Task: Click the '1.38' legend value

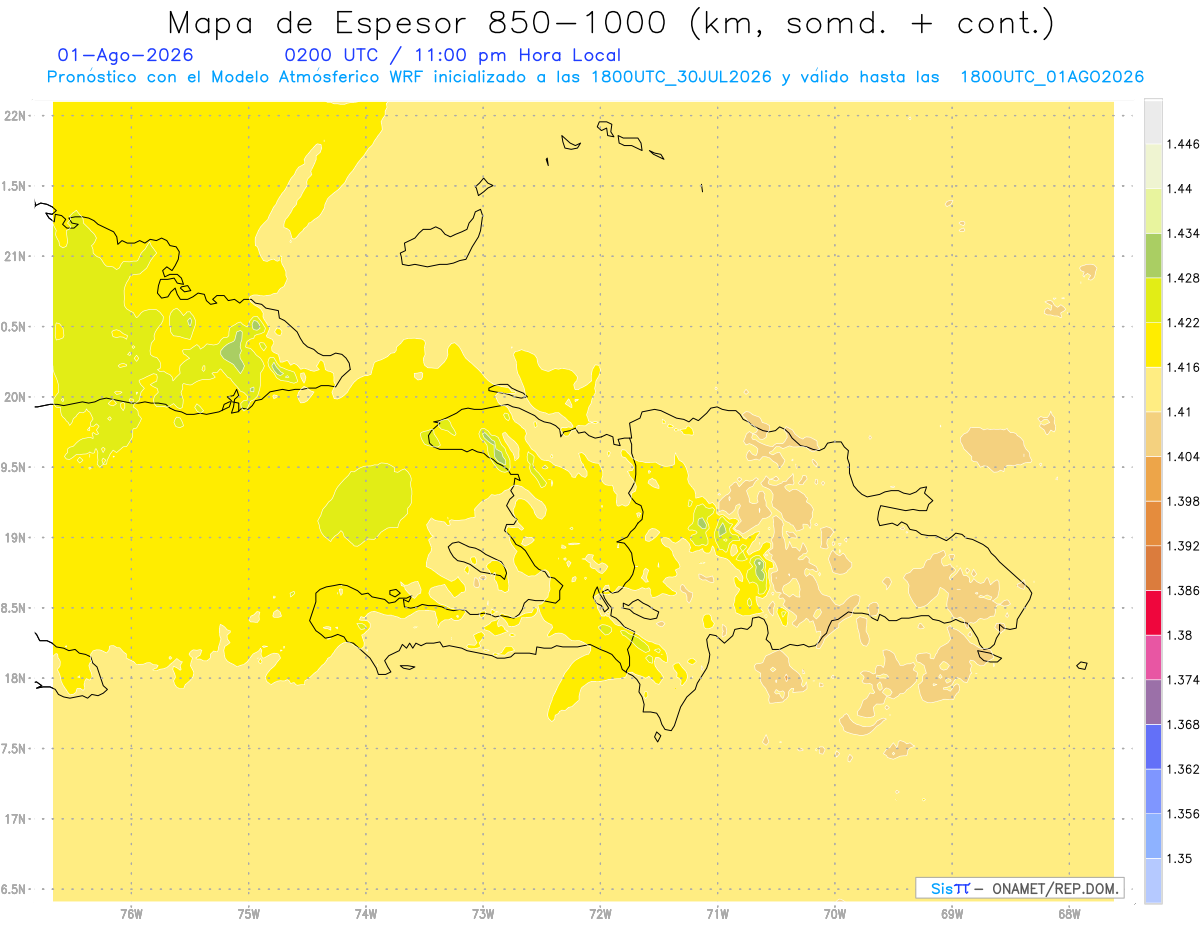Action: coord(1178,635)
